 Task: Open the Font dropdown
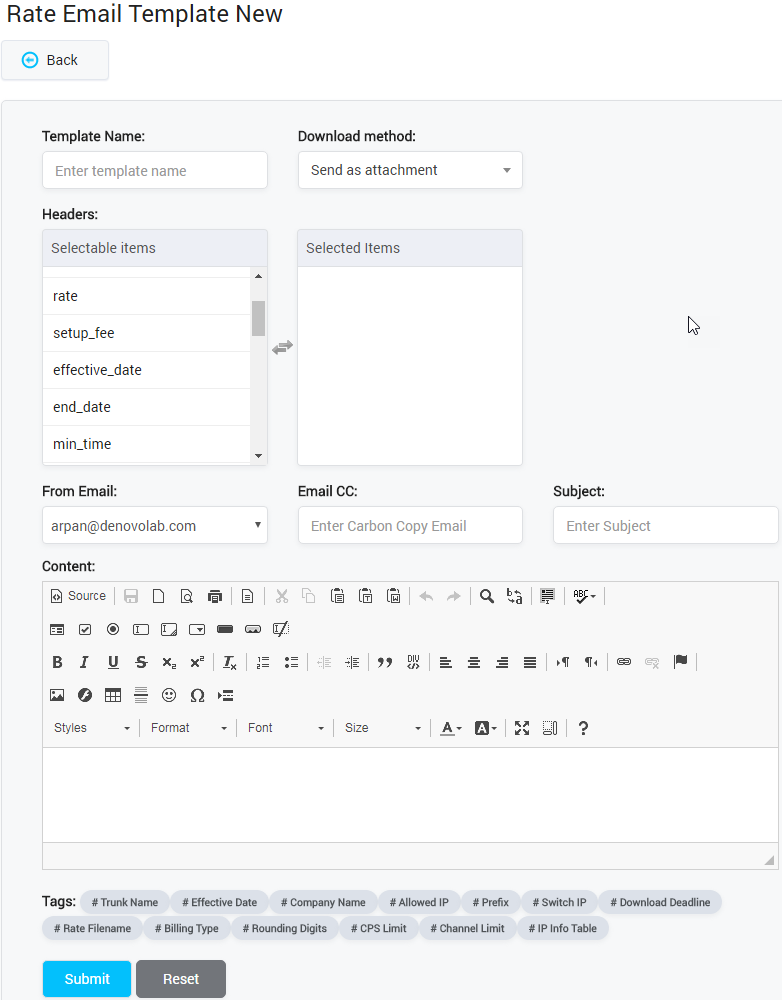tap(285, 728)
